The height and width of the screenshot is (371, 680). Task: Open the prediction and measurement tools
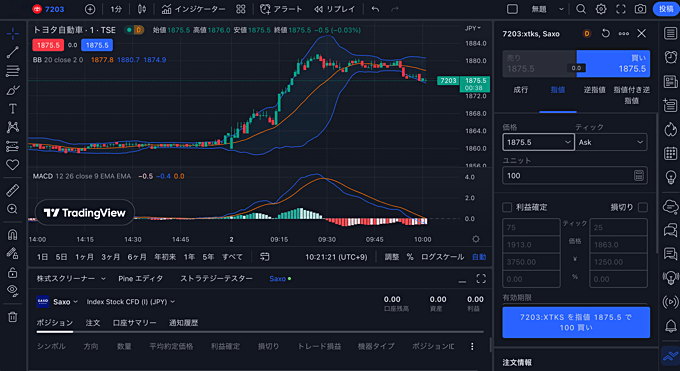(x=13, y=146)
